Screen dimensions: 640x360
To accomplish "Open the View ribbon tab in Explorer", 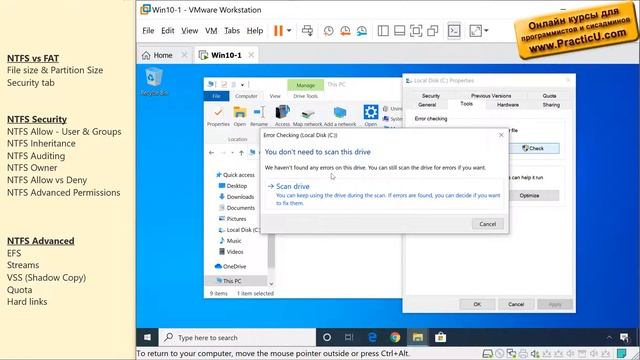I will (x=275, y=96).
